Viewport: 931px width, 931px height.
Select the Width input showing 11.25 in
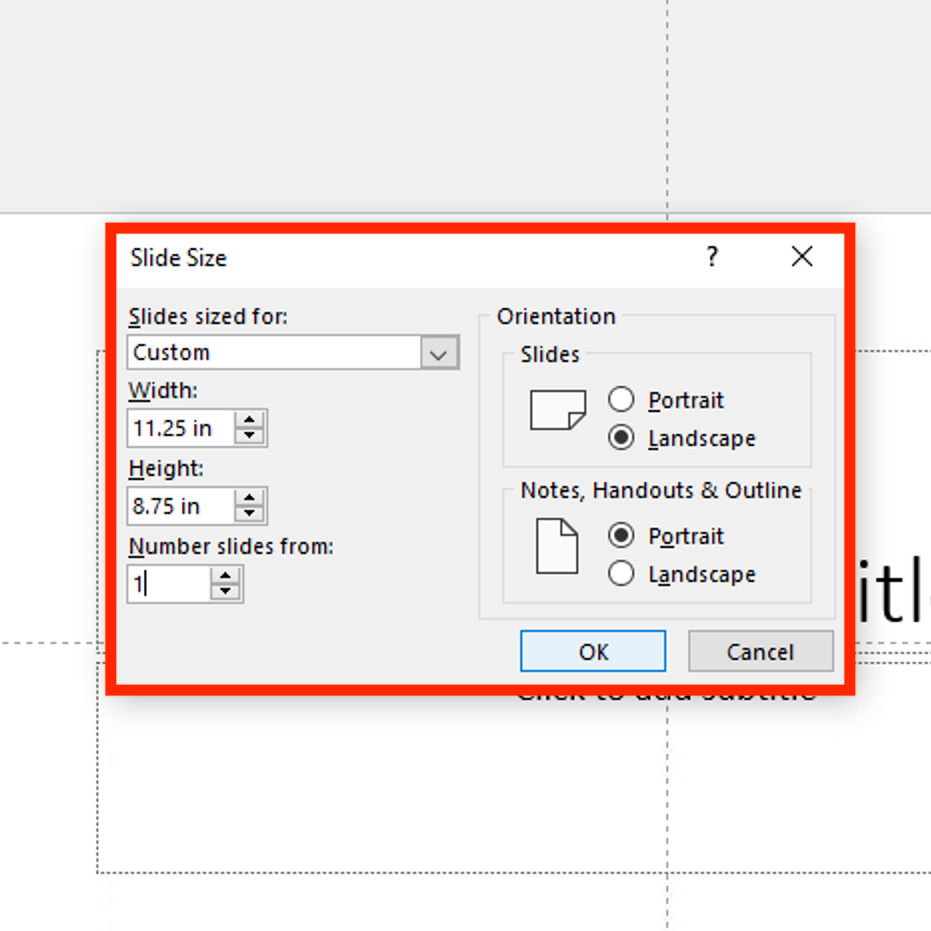[180, 428]
